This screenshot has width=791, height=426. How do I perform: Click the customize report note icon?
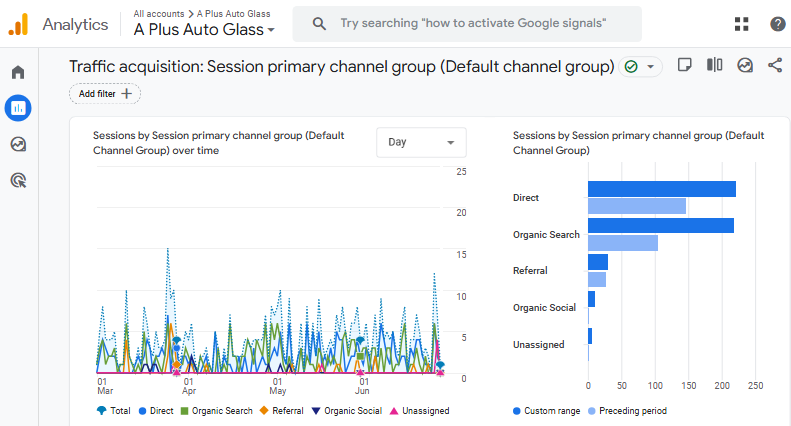[x=685, y=65]
